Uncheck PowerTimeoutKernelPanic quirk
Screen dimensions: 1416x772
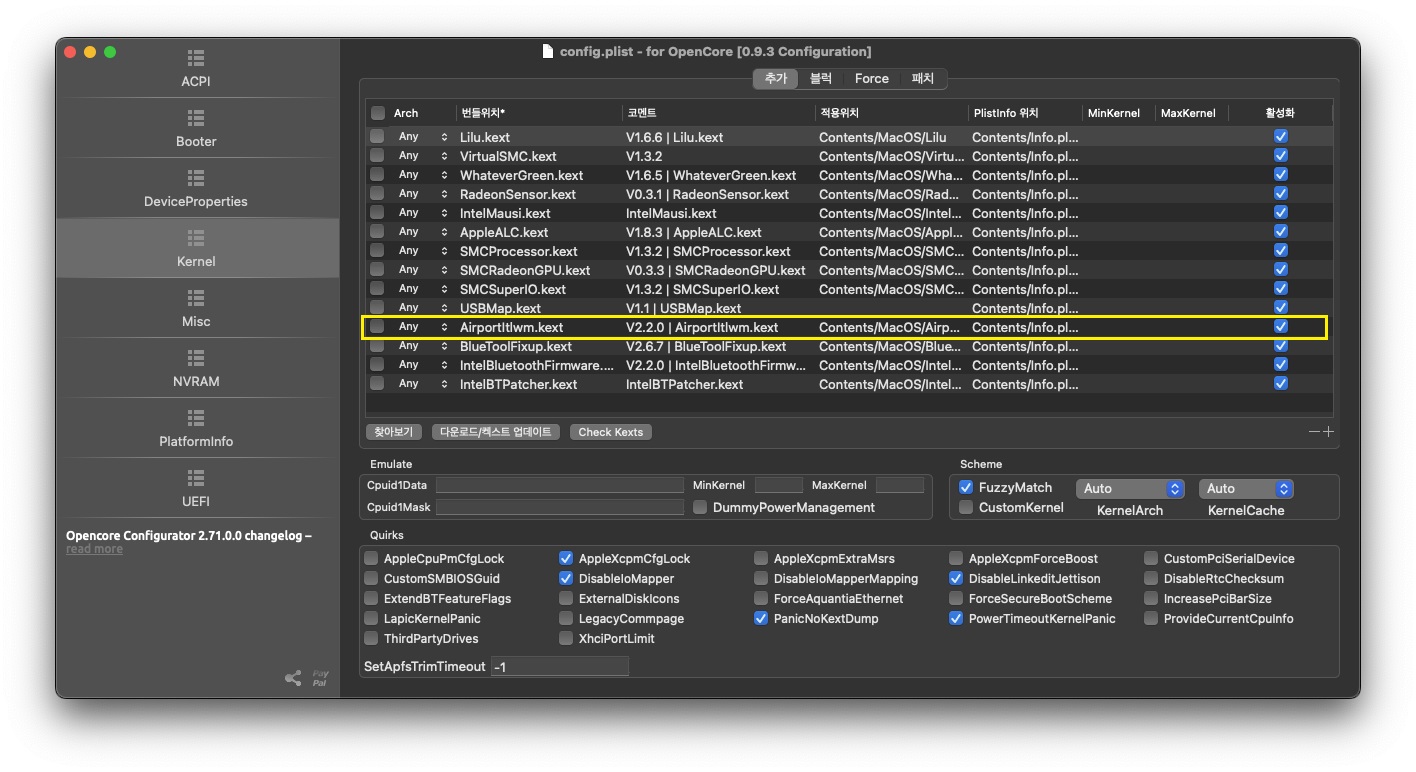click(956, 618)
